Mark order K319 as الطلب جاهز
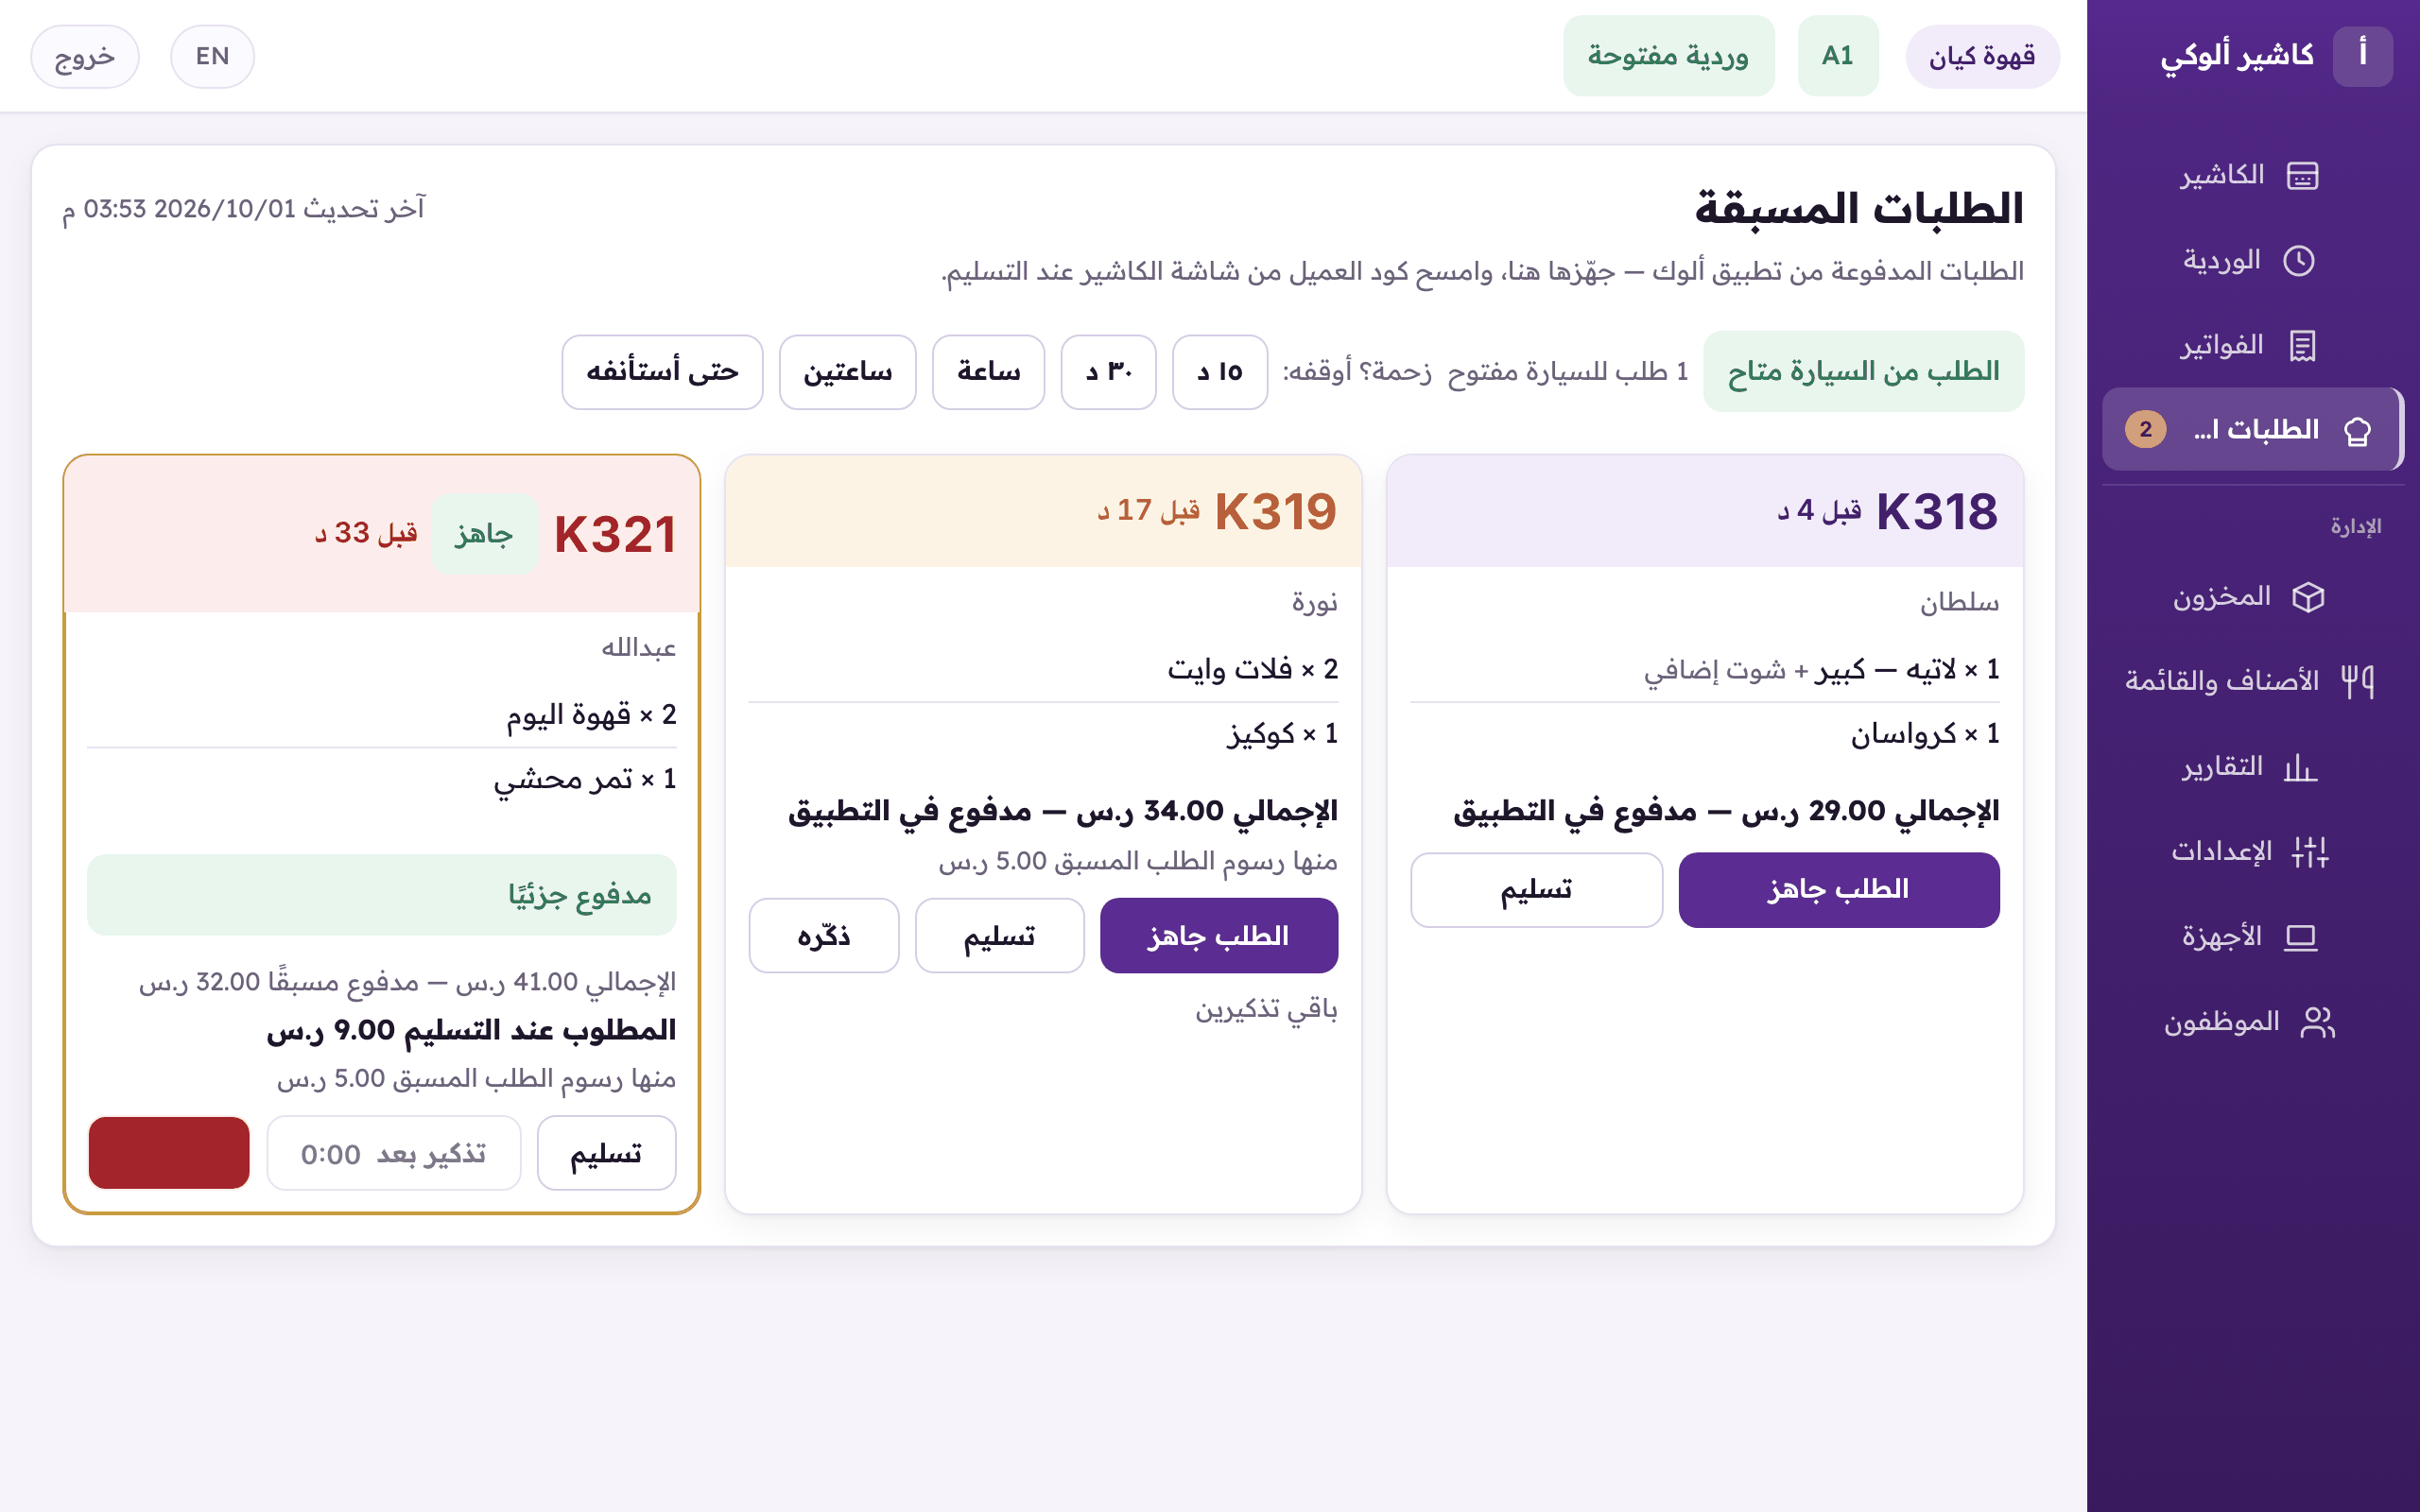The height and width of the screenshot is (1512, 2420). click(1219, 936)
